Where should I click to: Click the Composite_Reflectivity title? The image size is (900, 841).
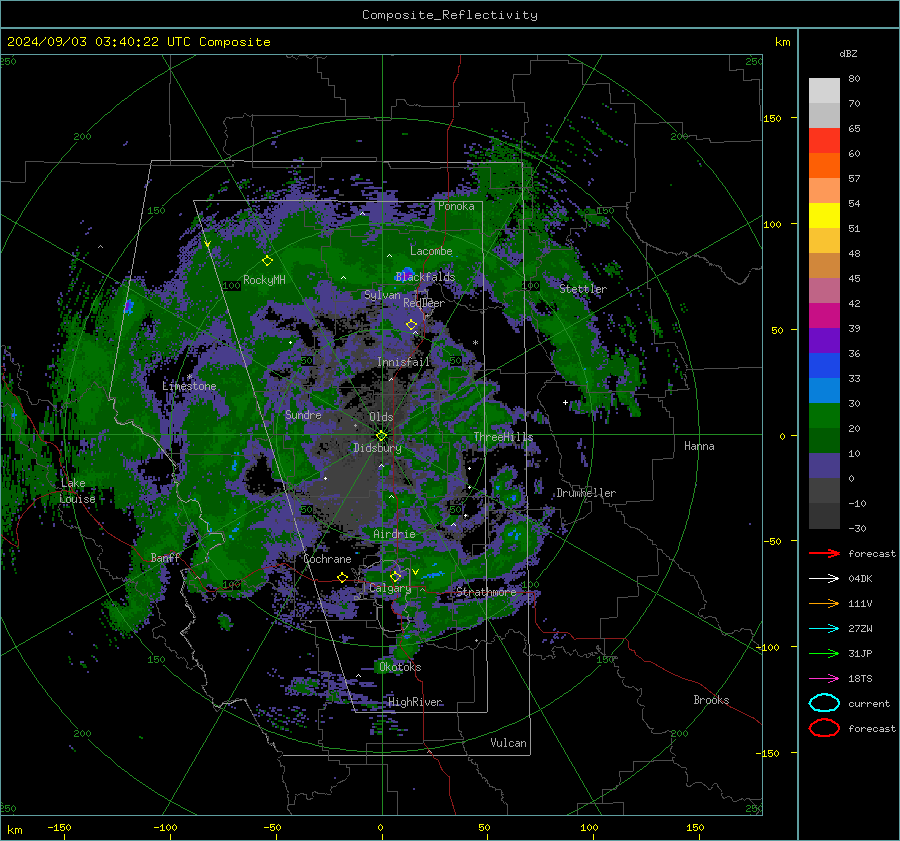point(450,15)
